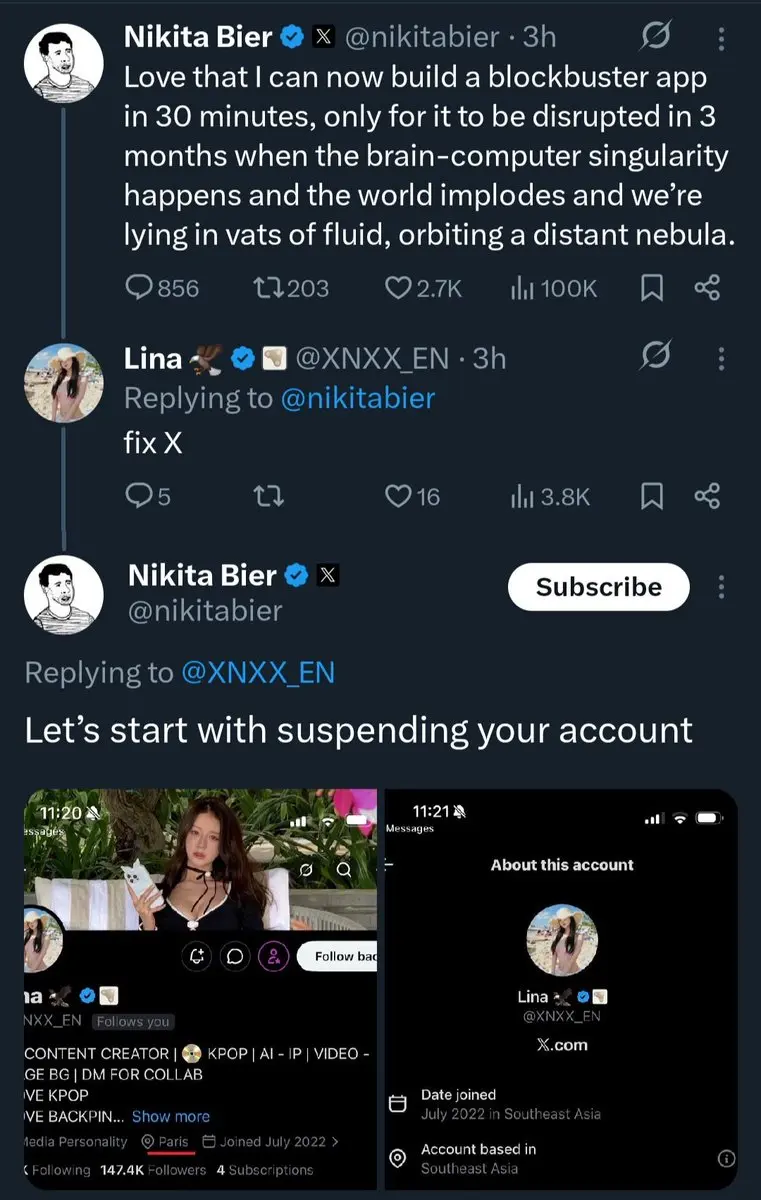Open 'About this account' screenshot image
The image size is (761, 1200).
561,988
